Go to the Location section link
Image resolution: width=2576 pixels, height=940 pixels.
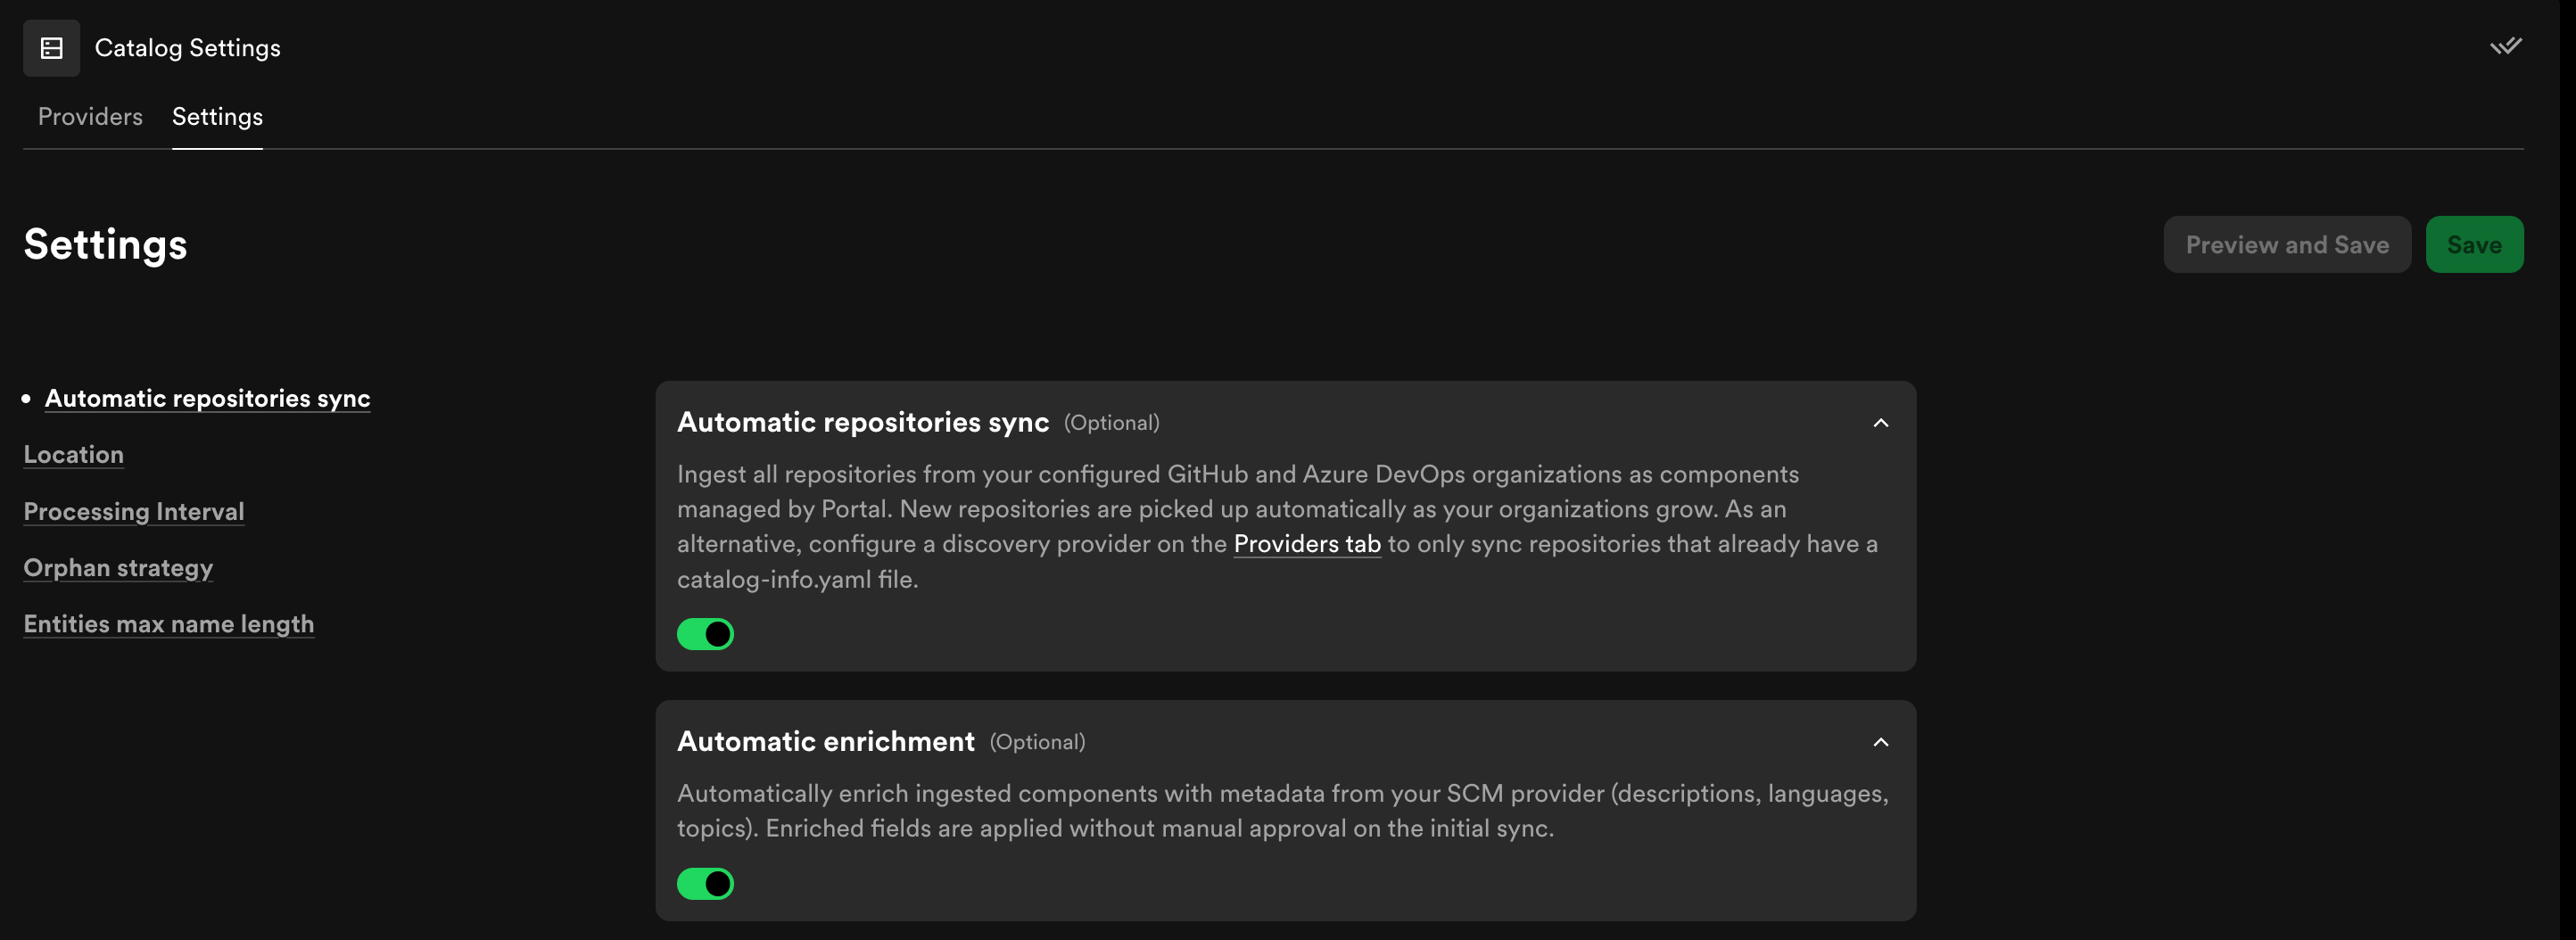pos(74,454)
